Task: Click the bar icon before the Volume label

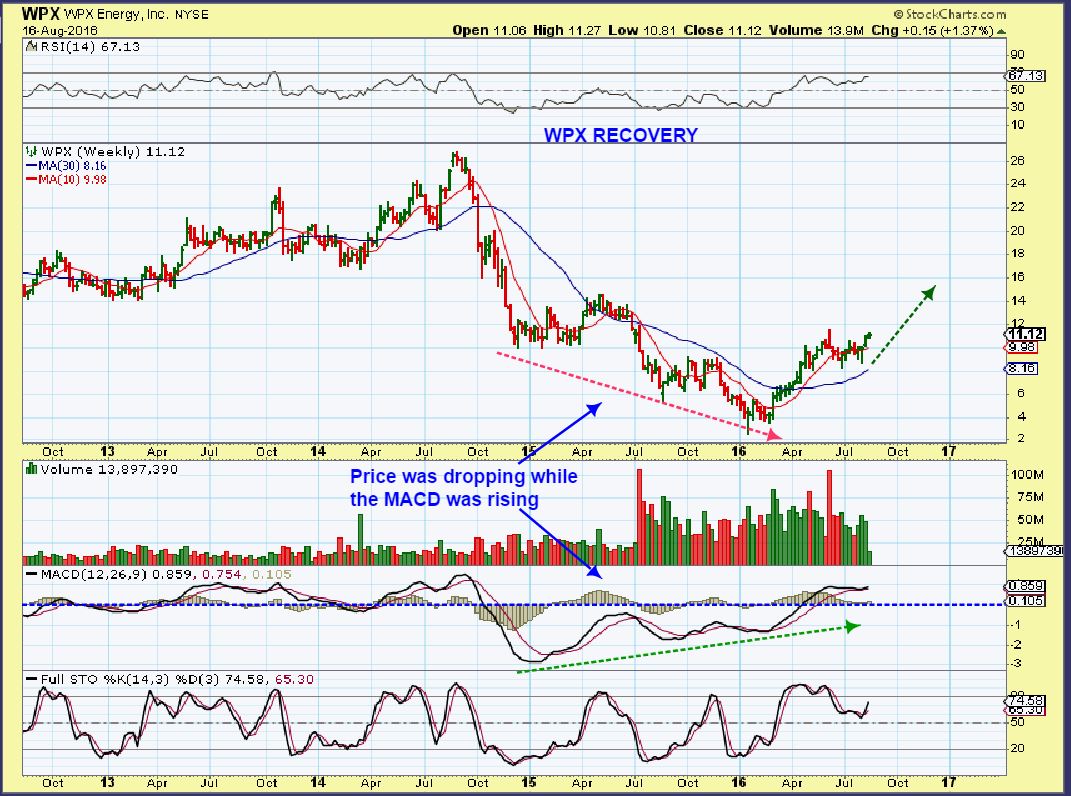Action: tap(31, 469)
